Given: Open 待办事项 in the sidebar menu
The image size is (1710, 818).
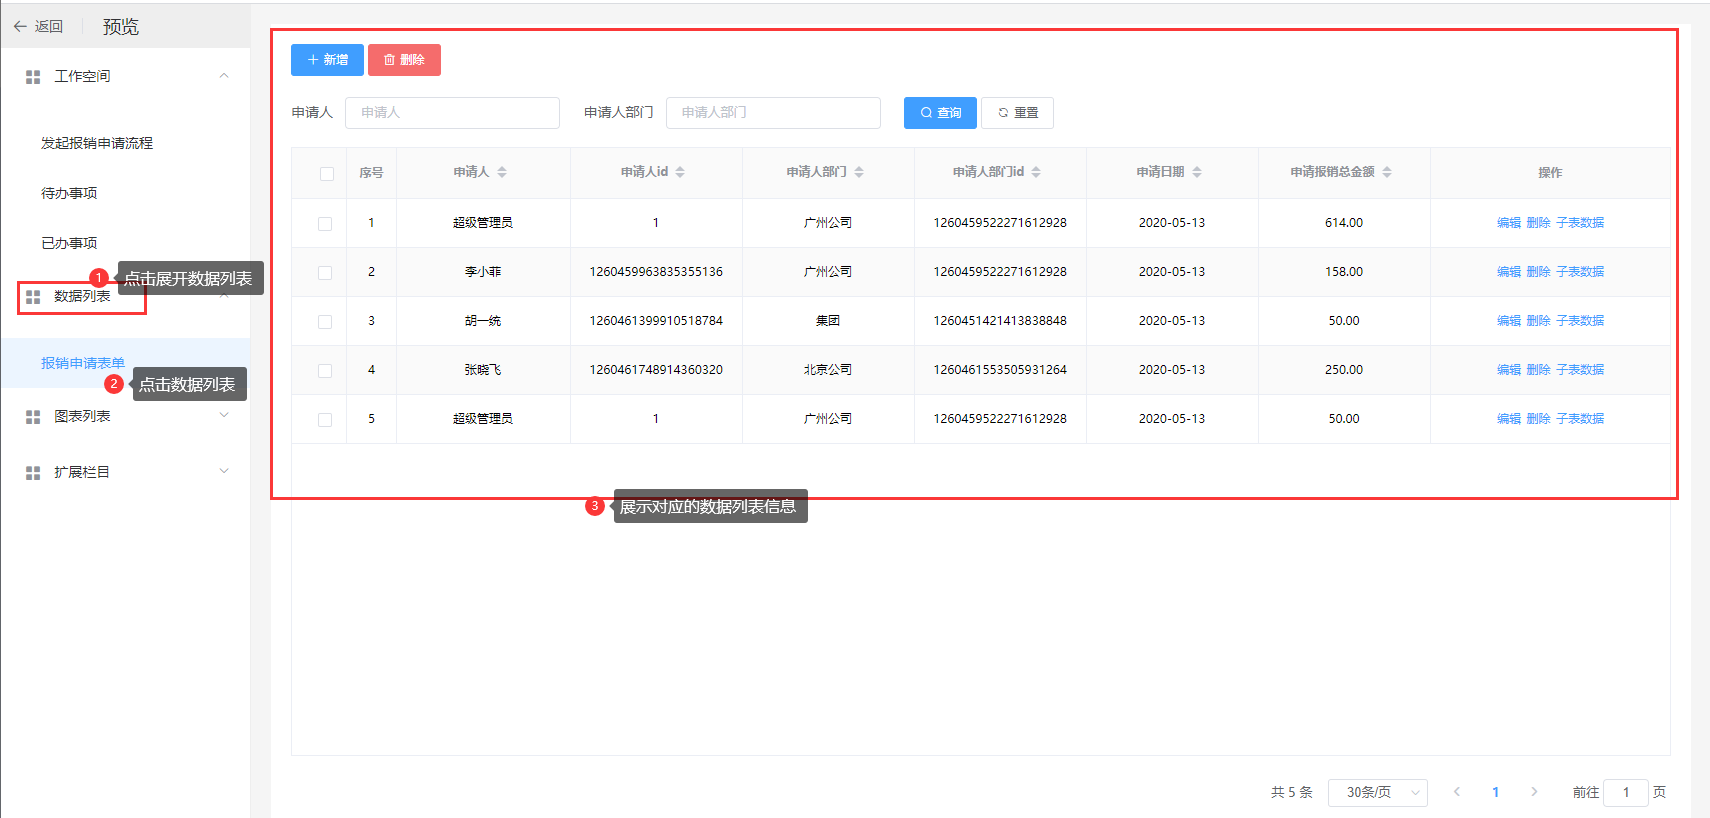Looking at the screenshot, I should [69, 193].
